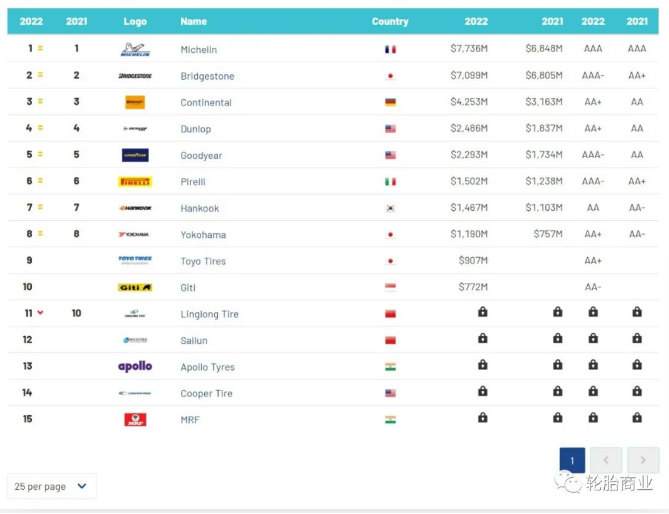Screen dimensions: 669x514
Task: Click the South Korean flag in Hankook row
Action: pos(390,208)
